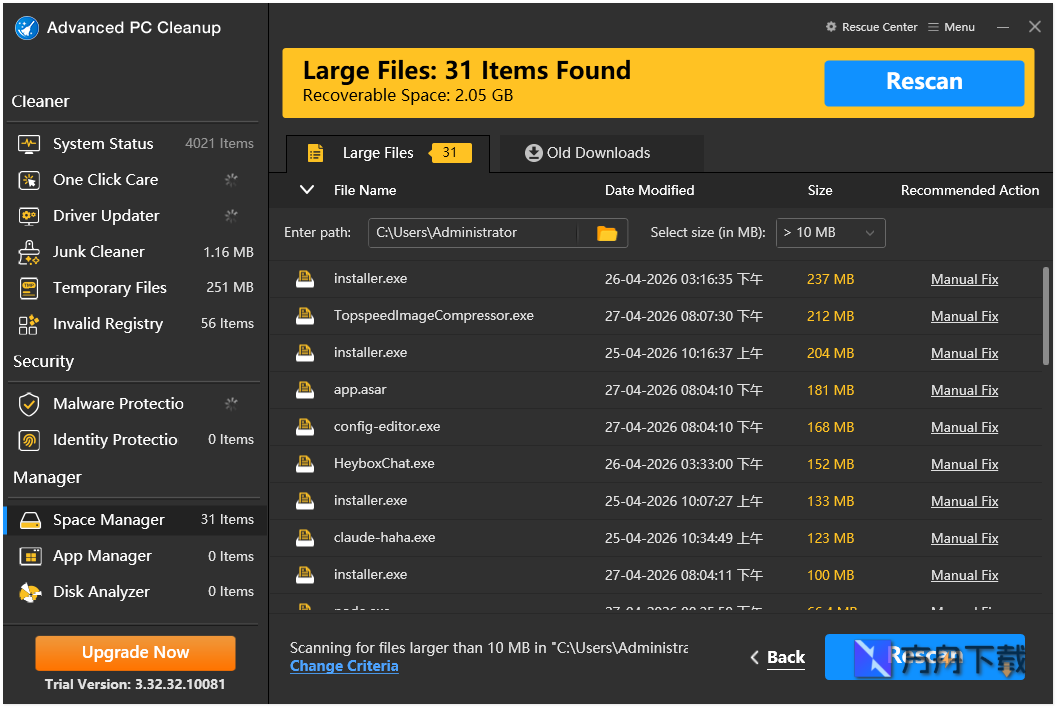Click Manual Fix for app.asar
The height and width of the screenshot is (708, 1057).
click(964, 390)
